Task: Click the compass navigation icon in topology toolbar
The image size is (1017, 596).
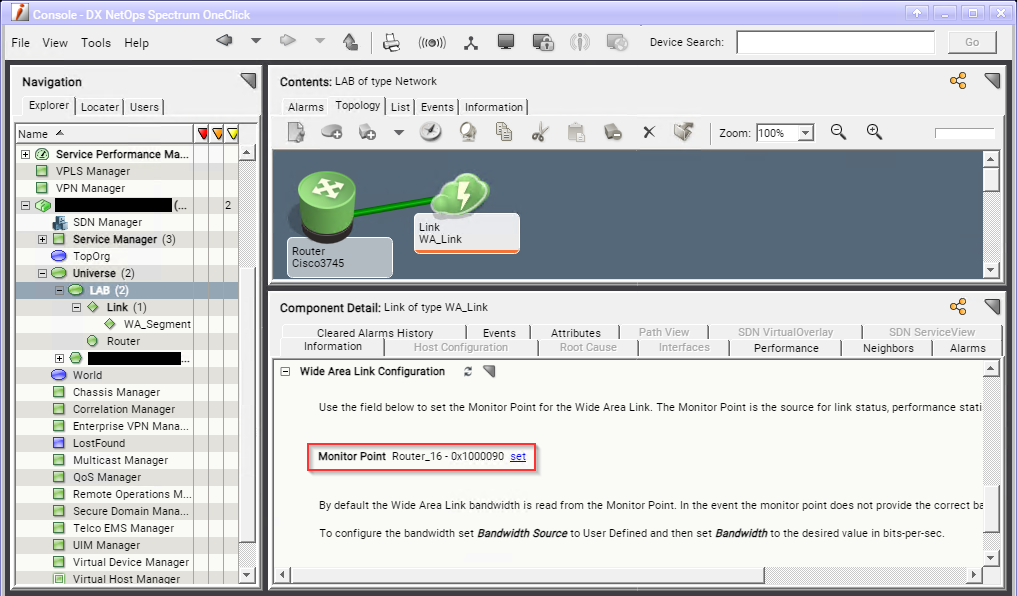Action: click(431, 132)
